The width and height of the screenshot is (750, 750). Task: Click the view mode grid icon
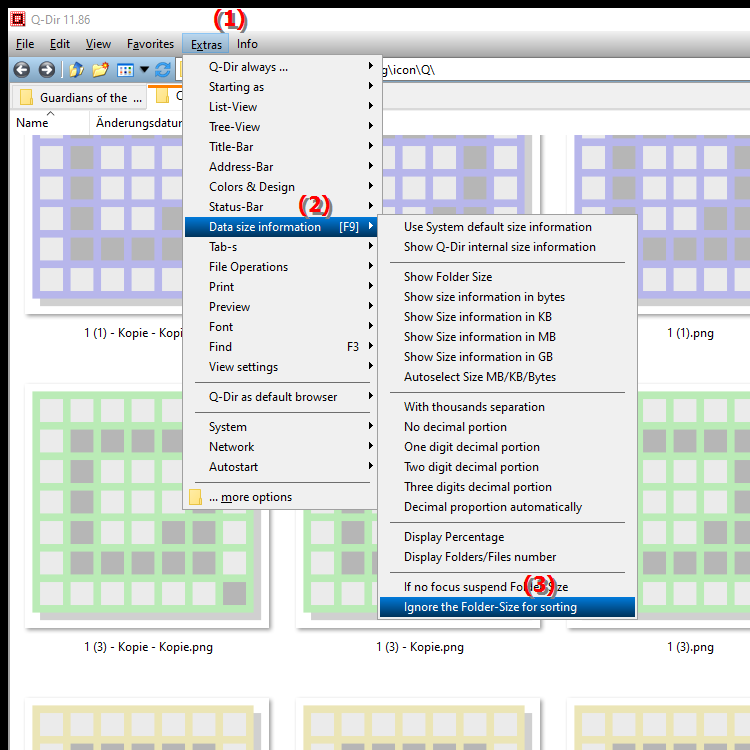click(x=125, y=70)
